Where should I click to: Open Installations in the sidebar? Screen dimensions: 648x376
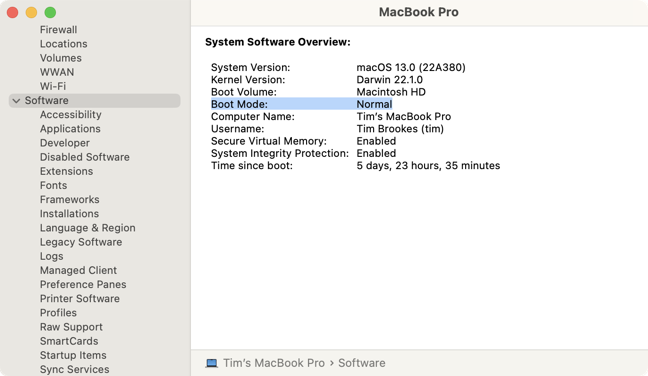tap(69, 214)
